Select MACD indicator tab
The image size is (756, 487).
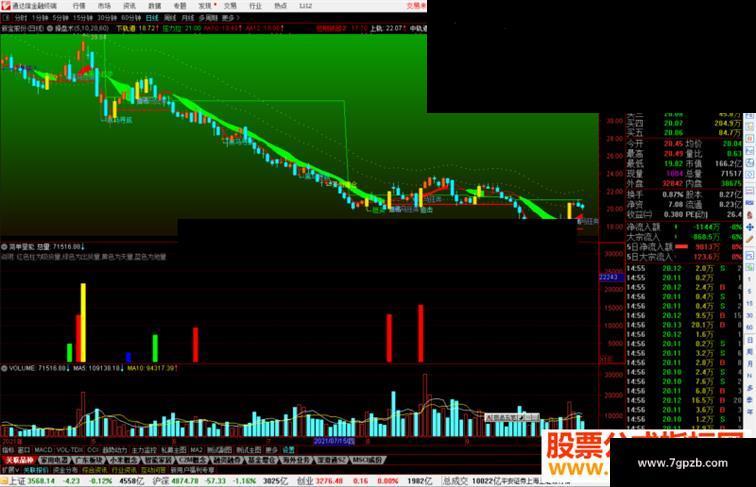pyautogui.click(x=43, y=449)
